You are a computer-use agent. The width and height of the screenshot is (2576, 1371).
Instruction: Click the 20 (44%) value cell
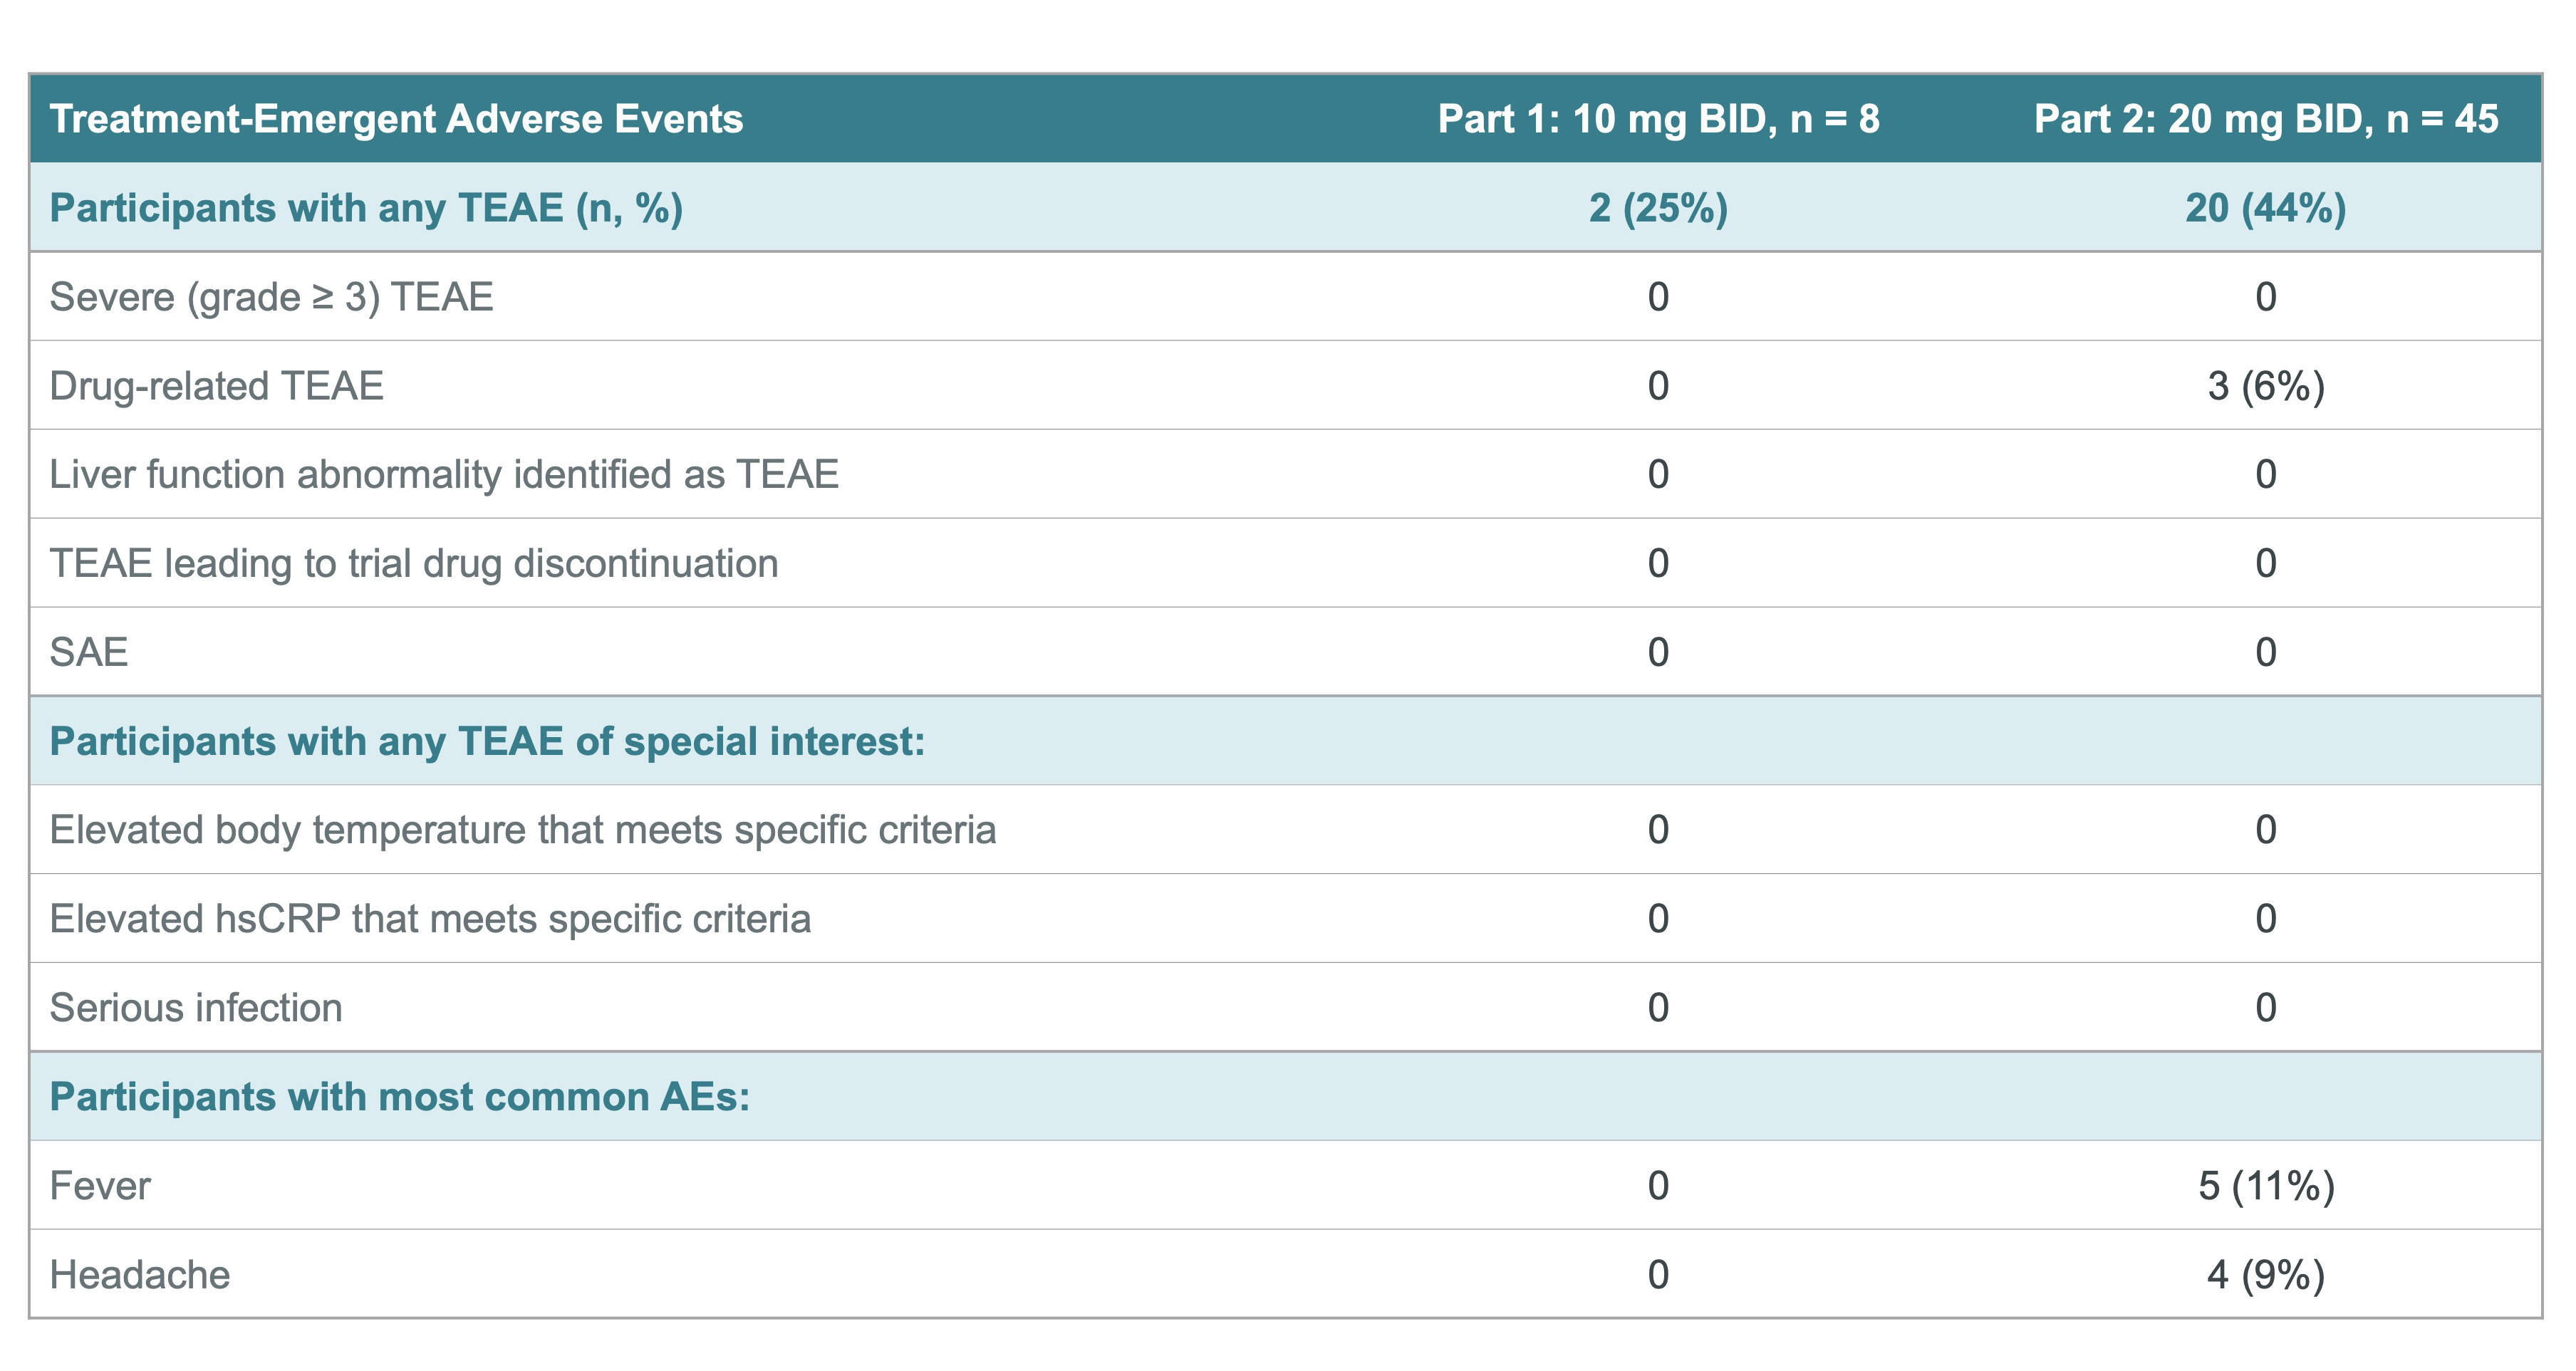pos(2265,208)
